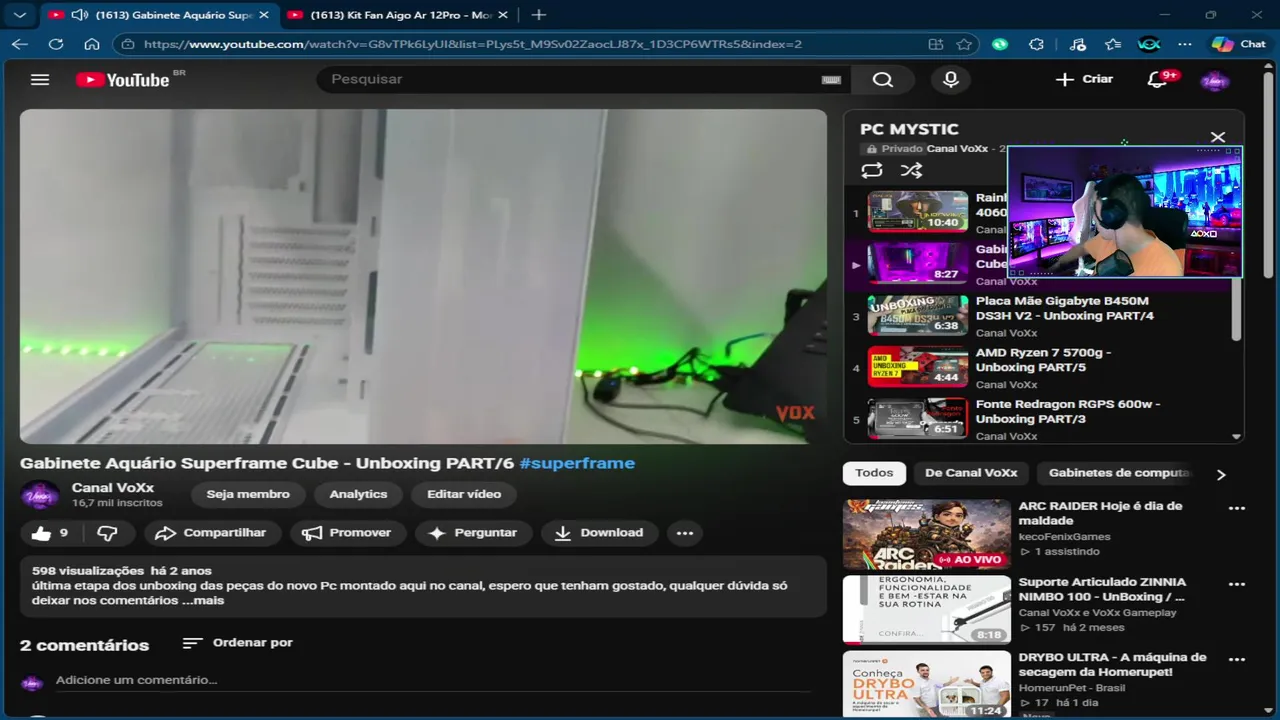Click the Compartilhar share button
The height and width of the screenshot is (720, 1280).
click(212, 533)
